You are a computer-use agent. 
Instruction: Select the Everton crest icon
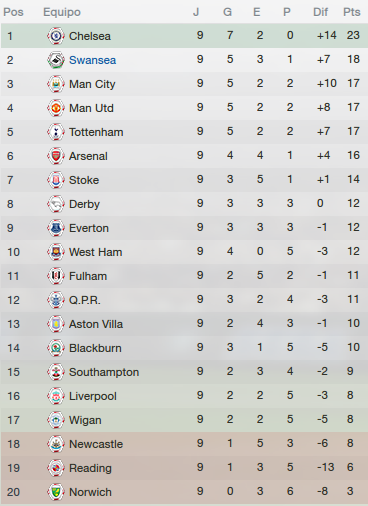pos(56,228)
